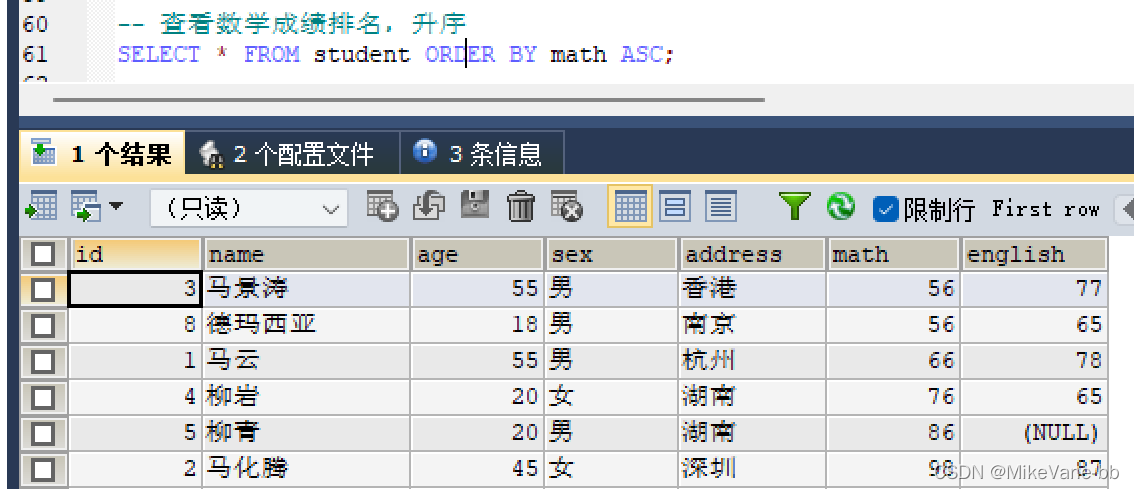Click the address cell 南京
Image resolution: width=1134 pixels, height=489 pixels.
[x=752, y=324]
